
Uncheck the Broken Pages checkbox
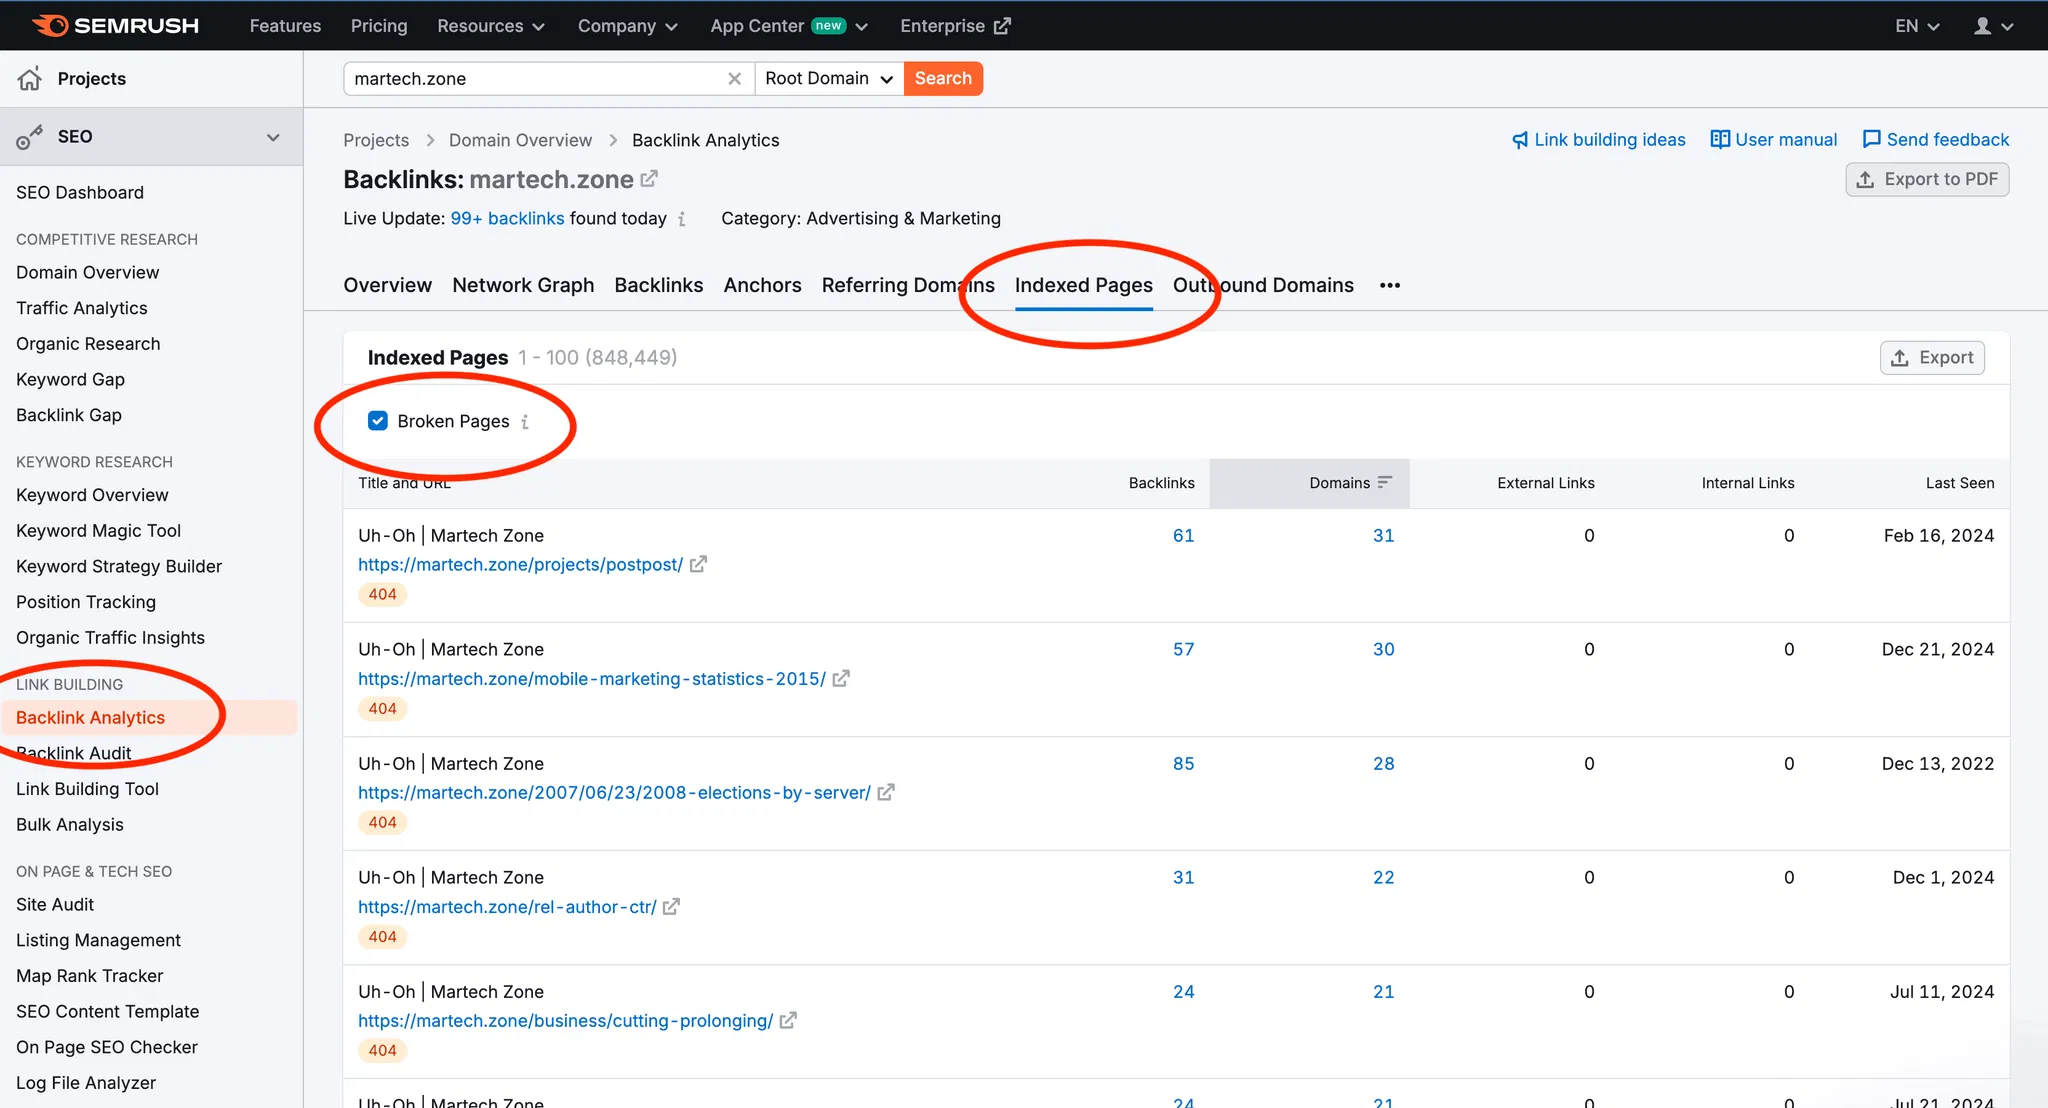point(378,421)
